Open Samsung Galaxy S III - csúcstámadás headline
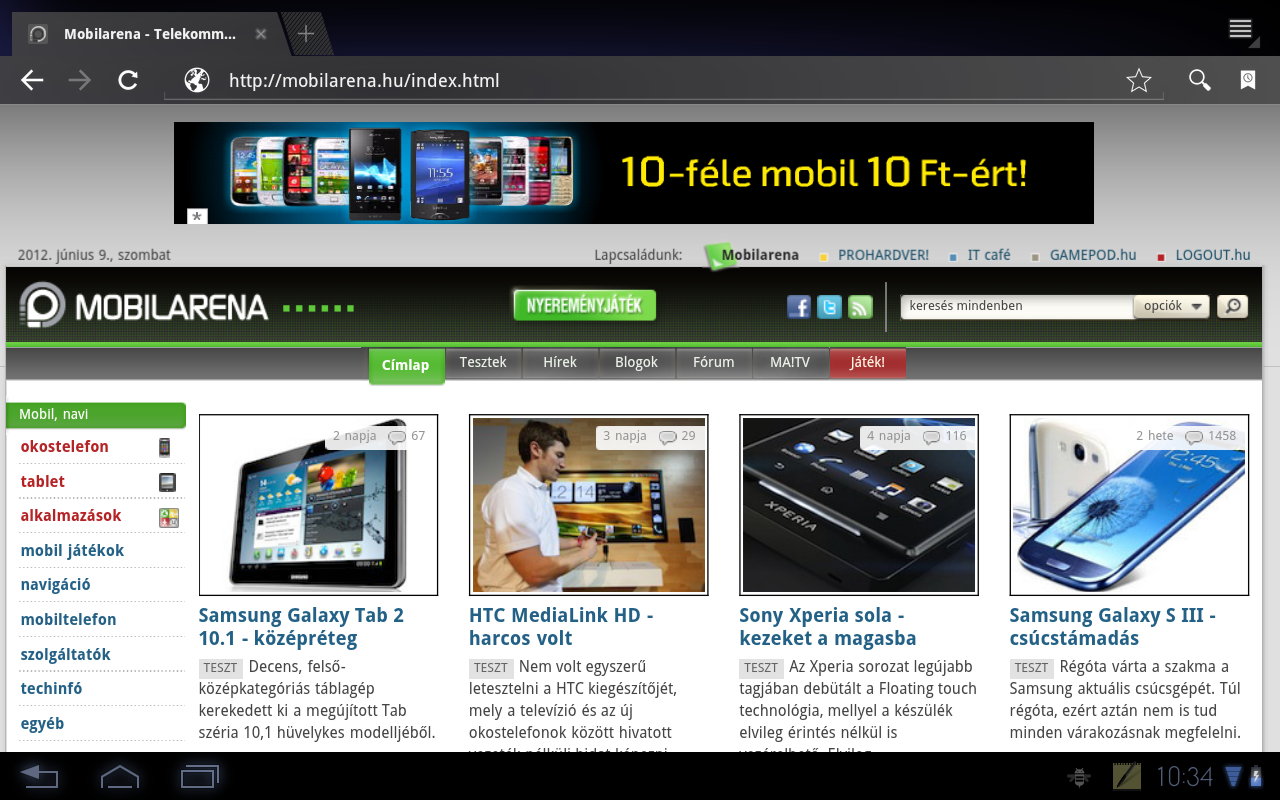Screen dimensions: 1280x800 click(1113, 627)
